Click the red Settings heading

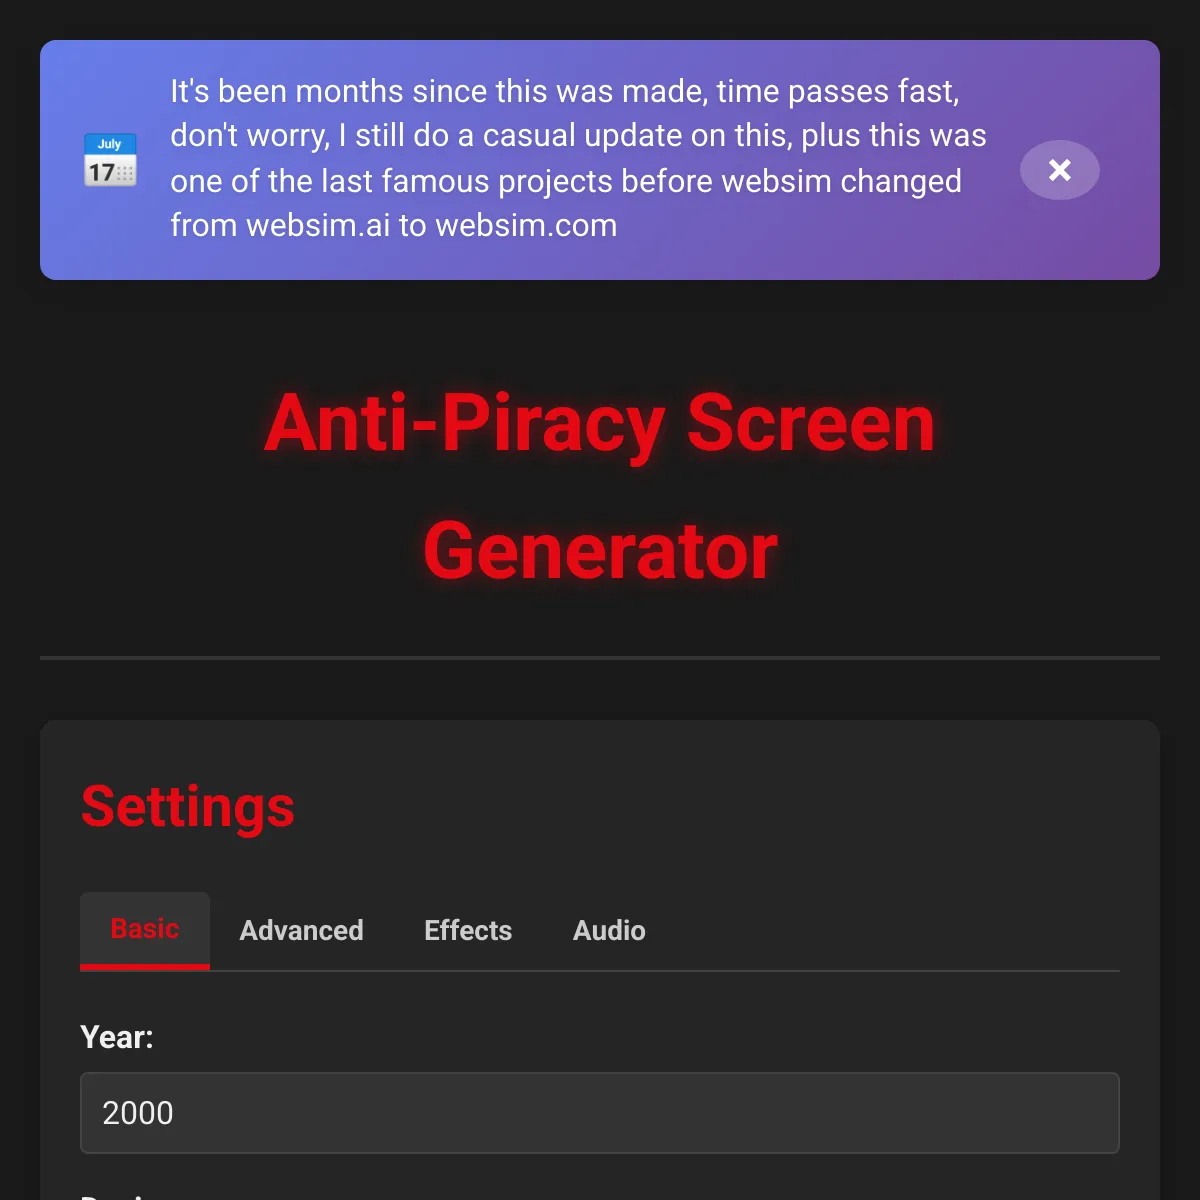tap(188, 807)
